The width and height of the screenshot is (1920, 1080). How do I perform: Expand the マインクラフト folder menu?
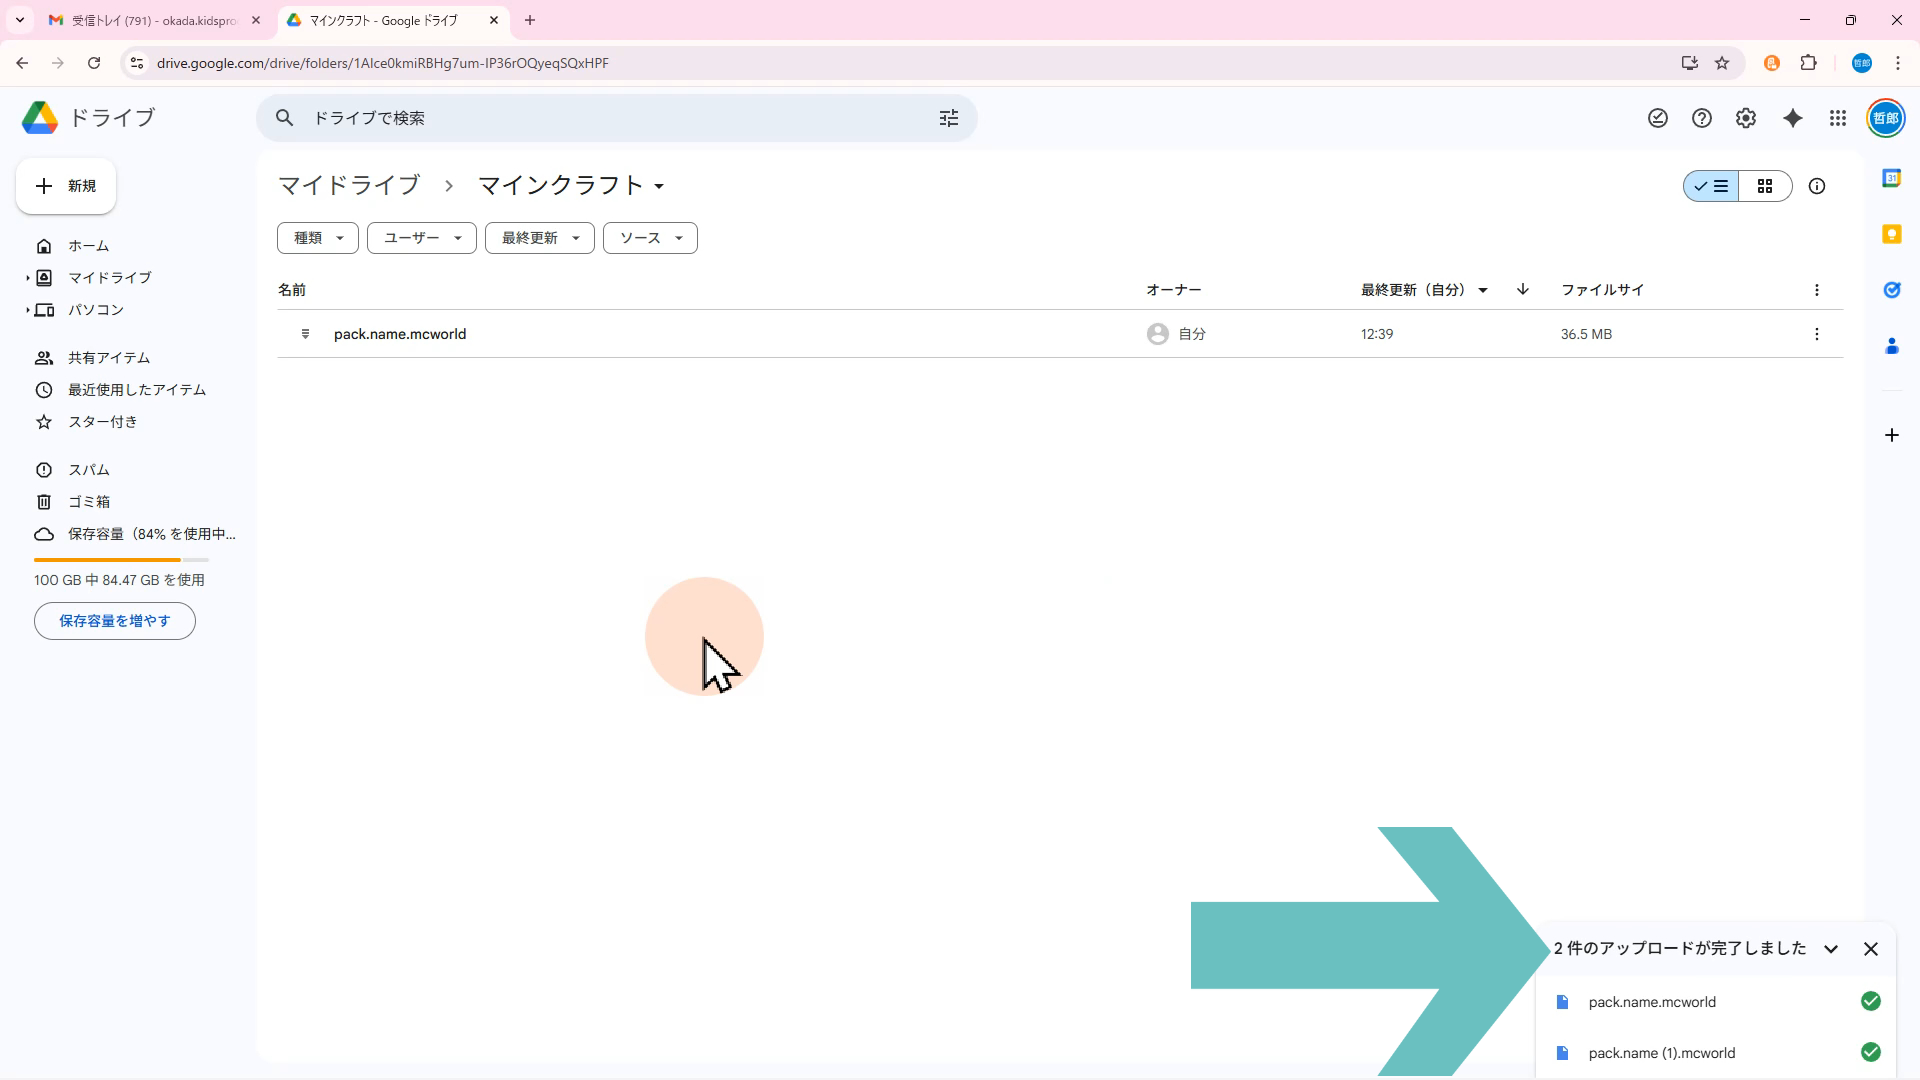pos(659,187)
